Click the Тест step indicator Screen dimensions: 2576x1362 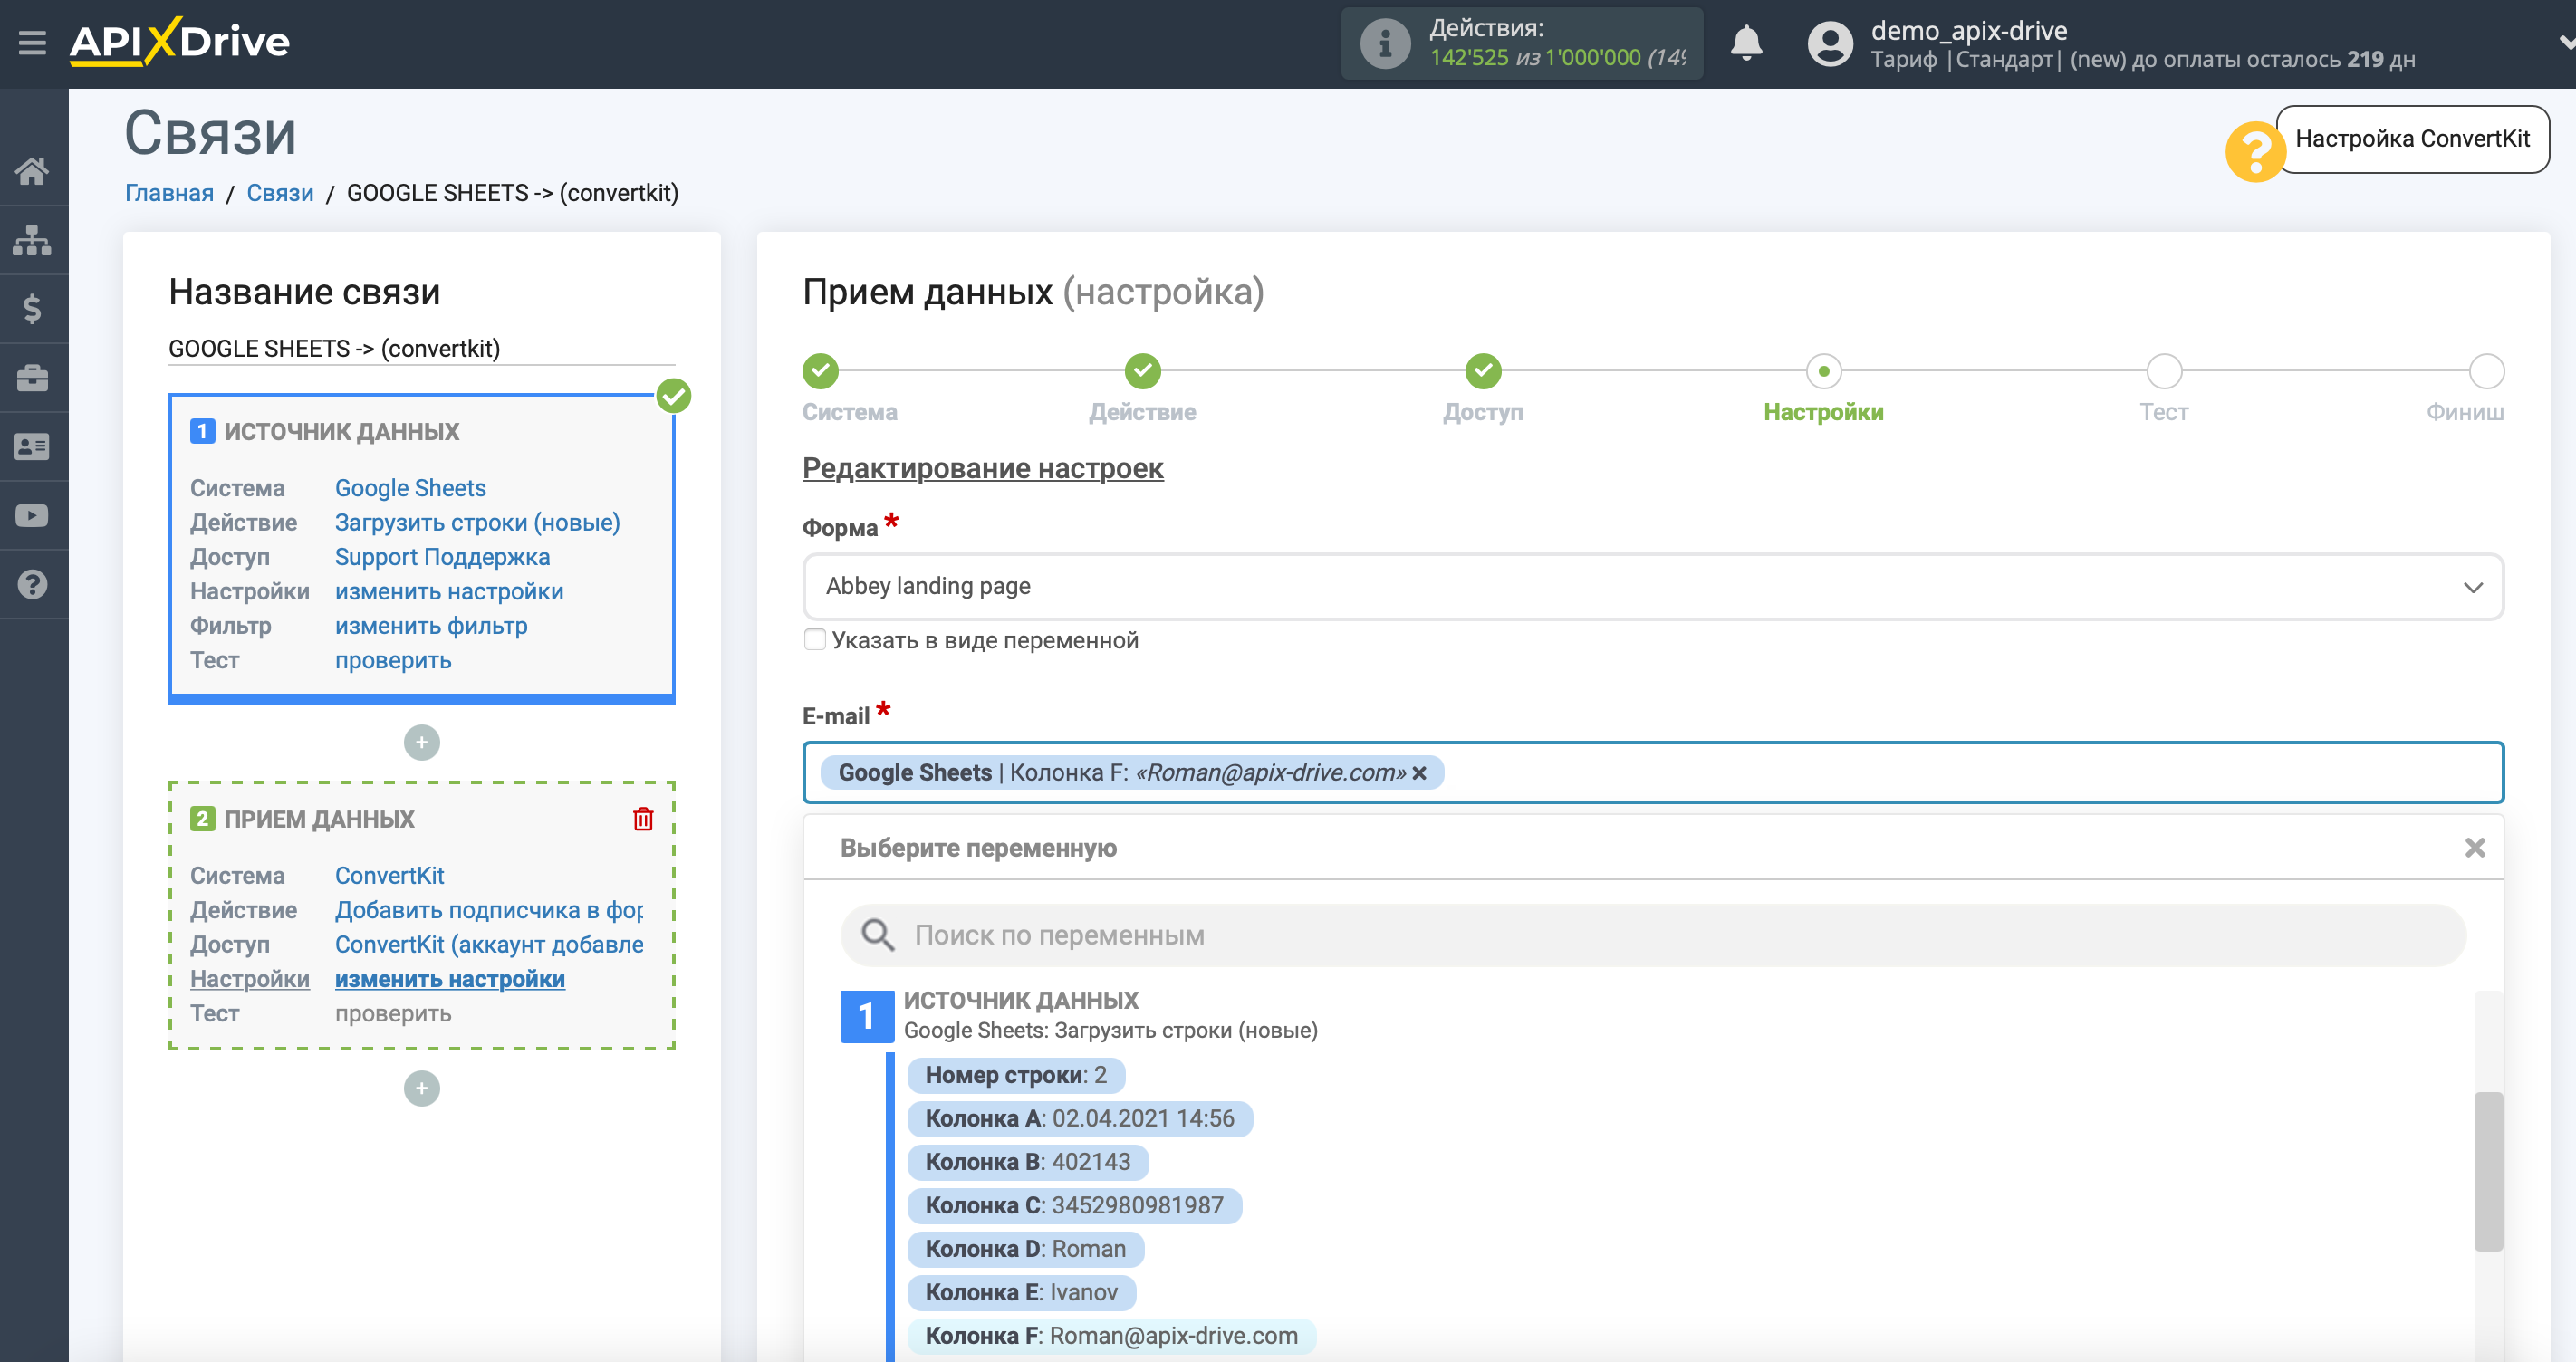(x=2164, y=370)
